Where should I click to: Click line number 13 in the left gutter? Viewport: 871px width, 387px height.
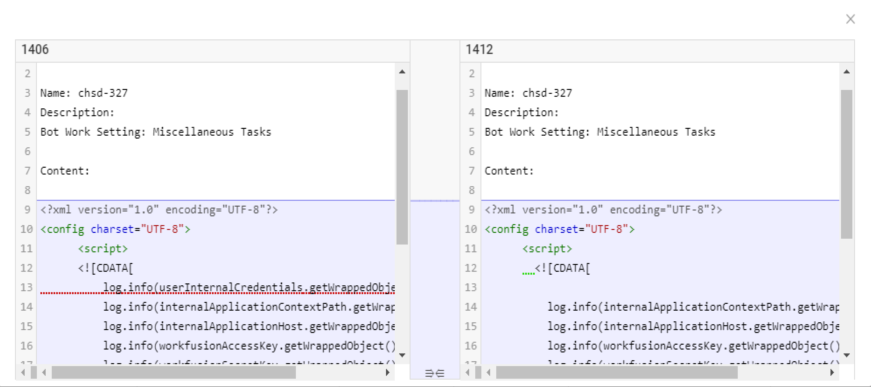[x=27, y=288]
